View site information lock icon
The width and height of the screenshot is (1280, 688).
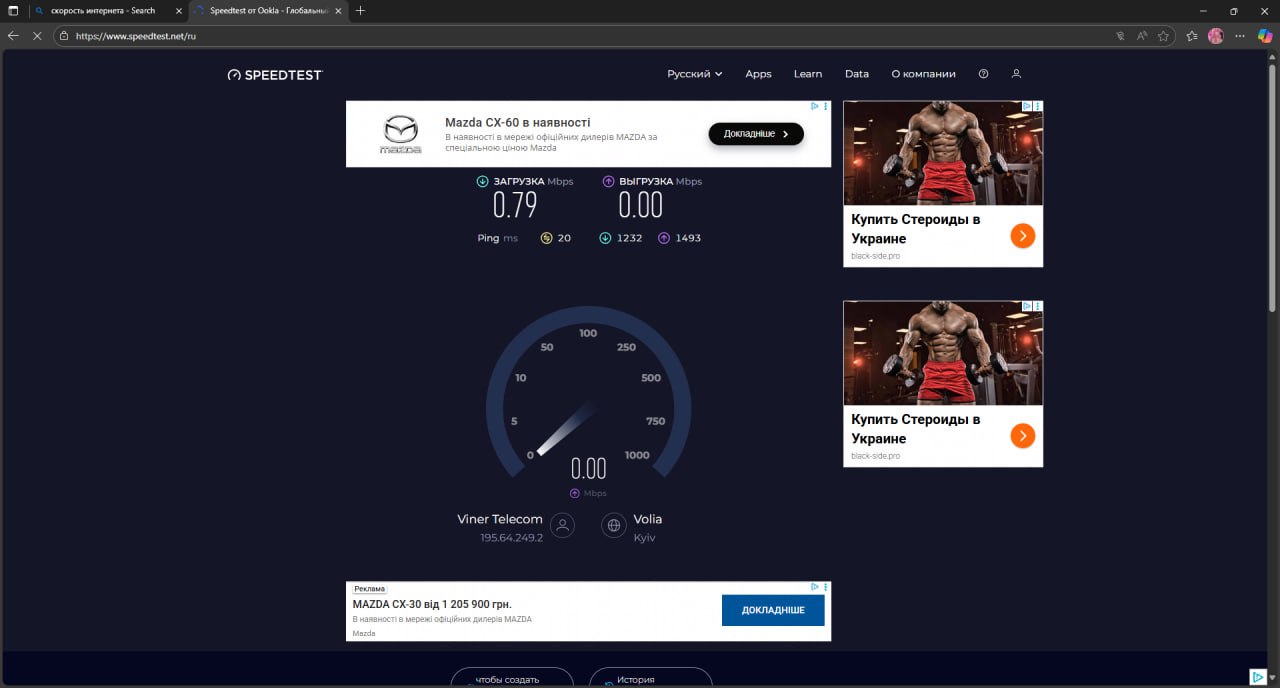(64, 36)
